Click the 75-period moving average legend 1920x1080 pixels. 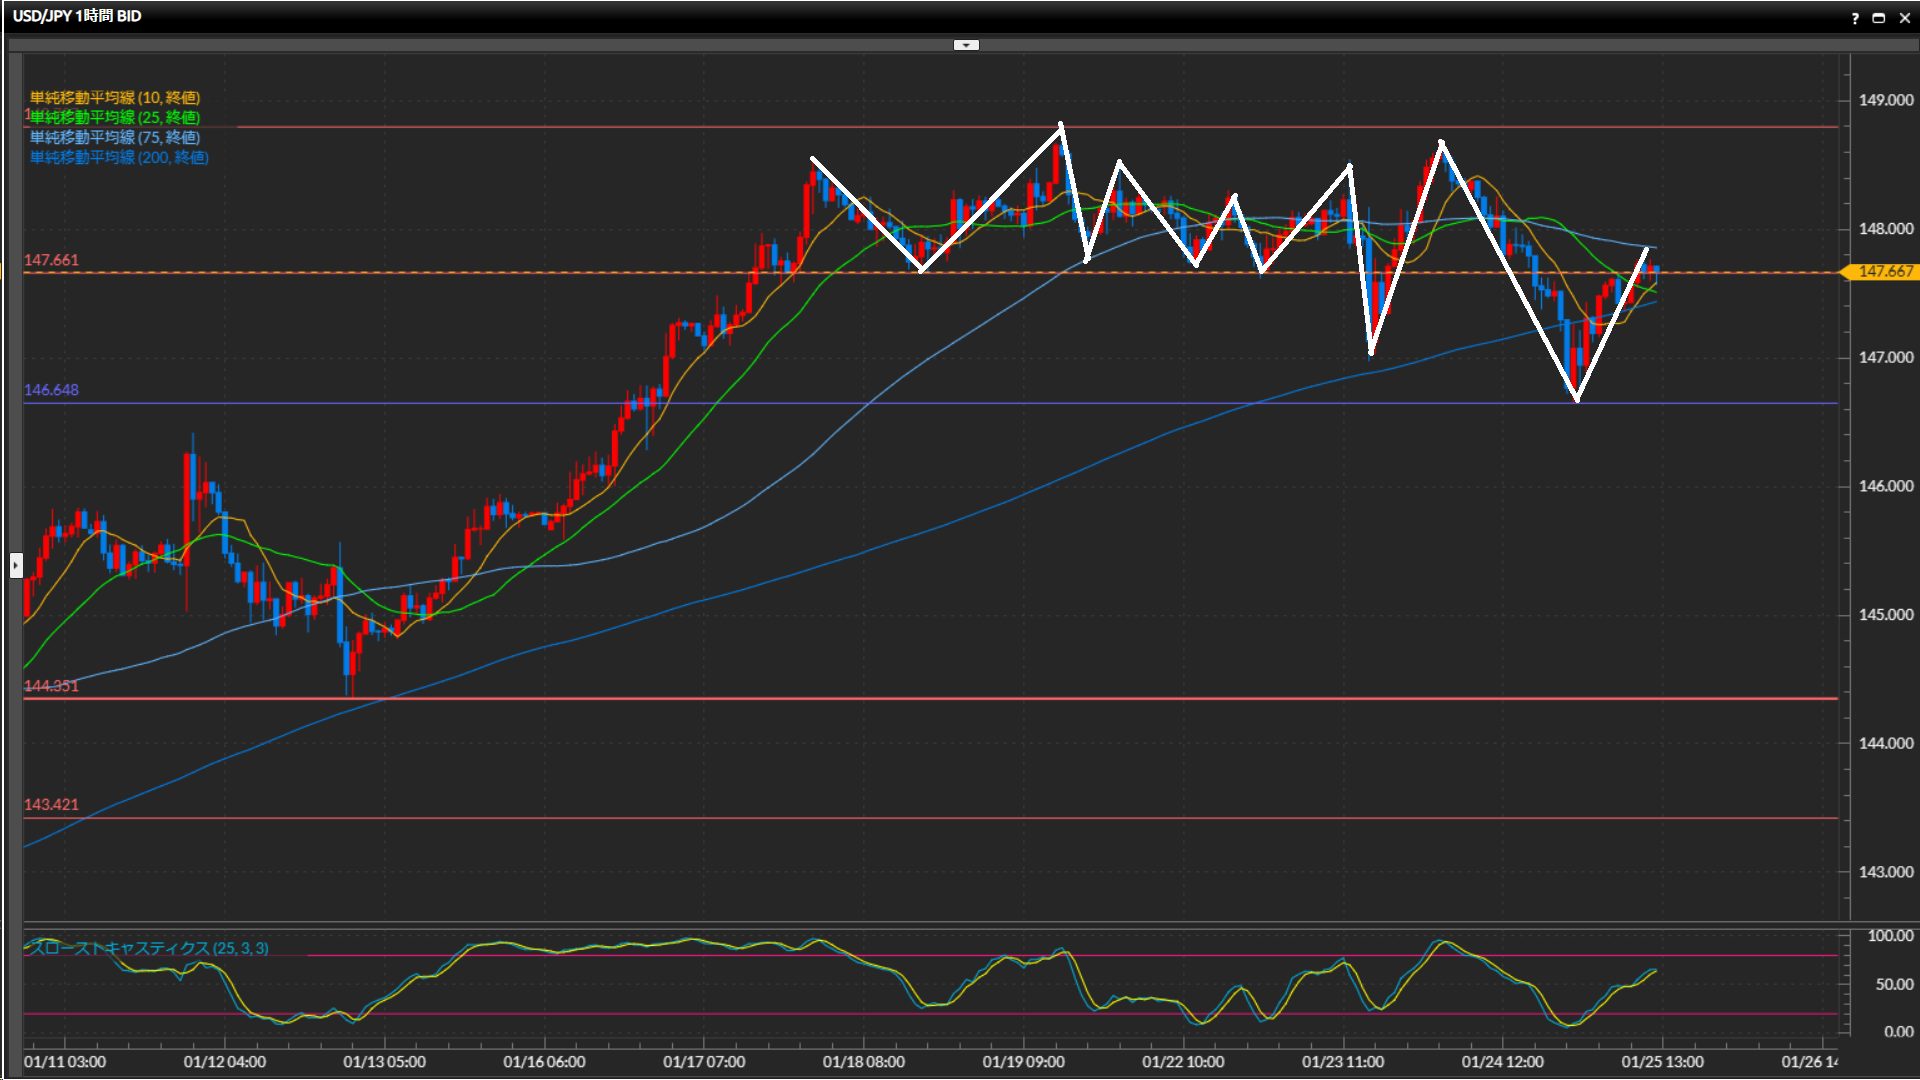pyautogui.click(x=115, y=138)
